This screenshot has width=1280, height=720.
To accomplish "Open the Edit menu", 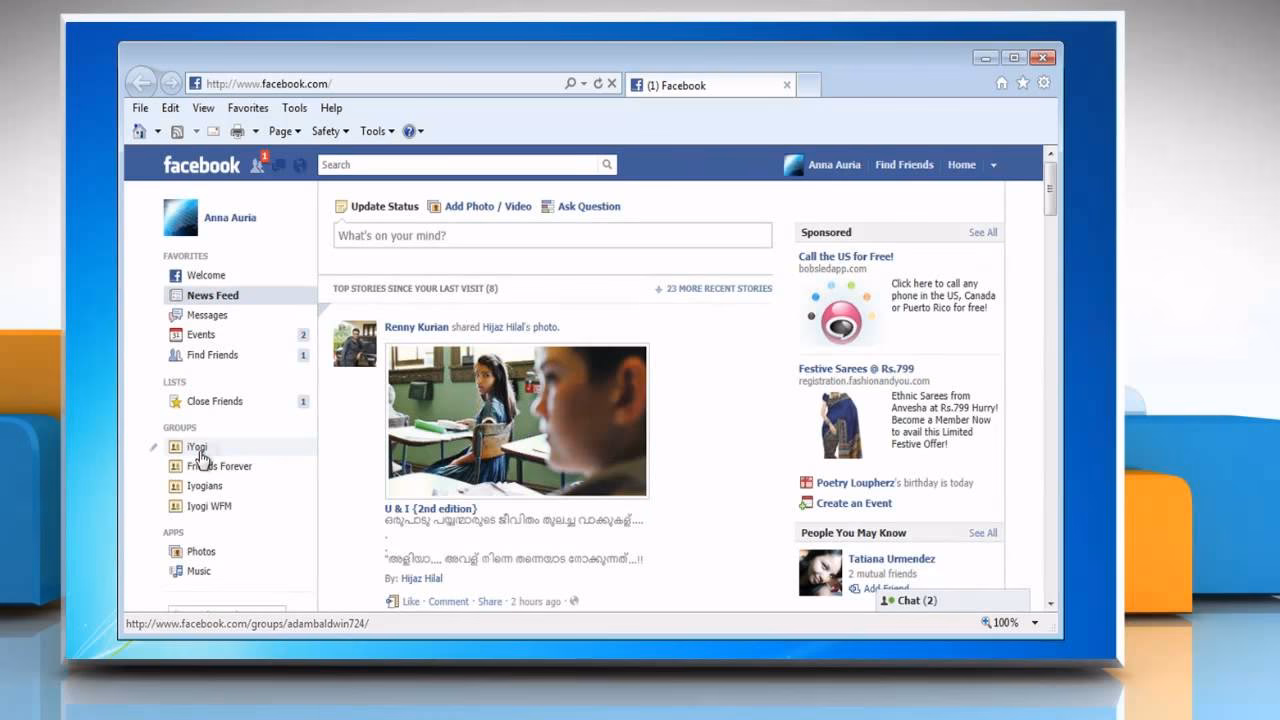I will 171,108.
